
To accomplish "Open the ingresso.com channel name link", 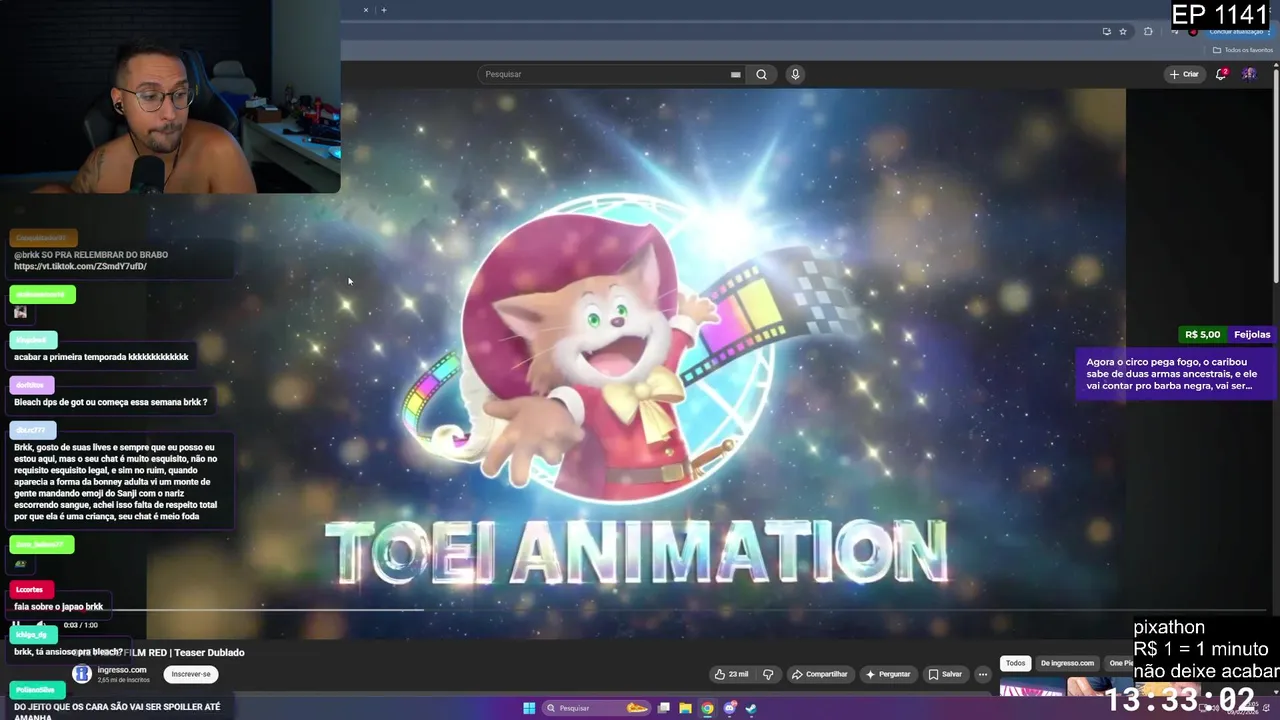I will (x=122, y=670).
